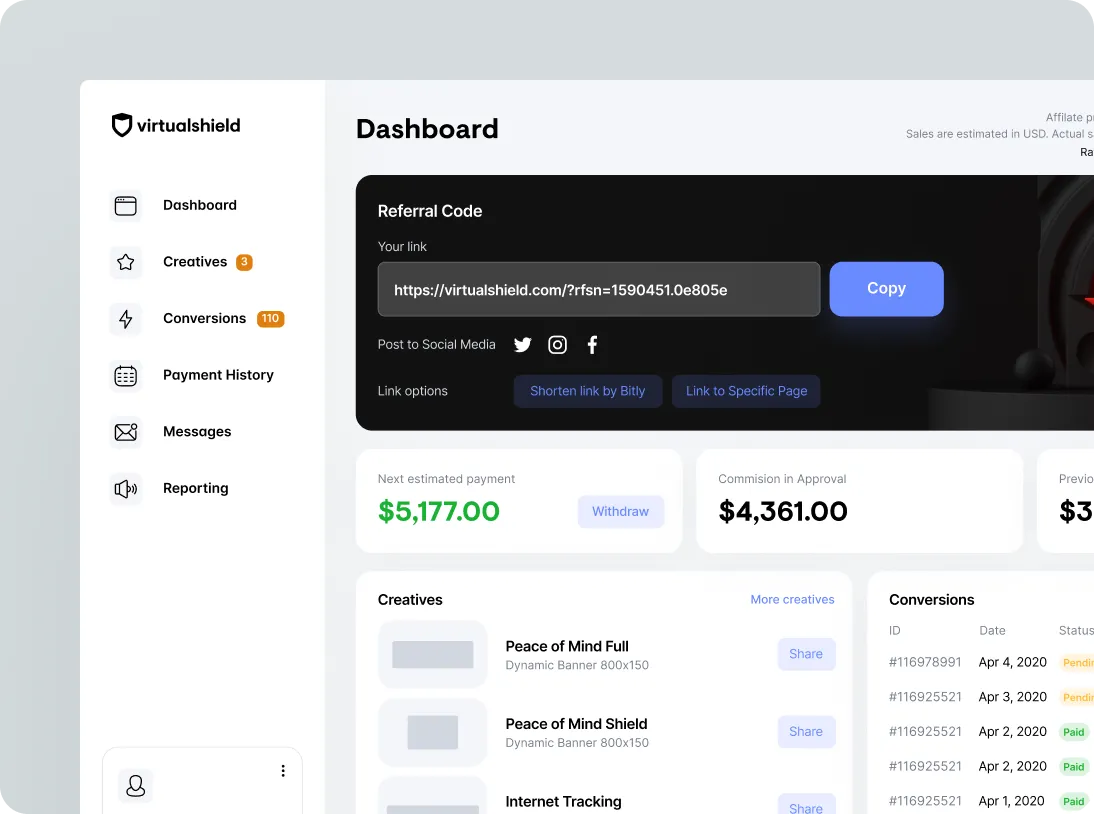Image resolution: width=1094 pixels, height=814 pixels.
Task: Share referral link to Twitter
Action: 522,344
